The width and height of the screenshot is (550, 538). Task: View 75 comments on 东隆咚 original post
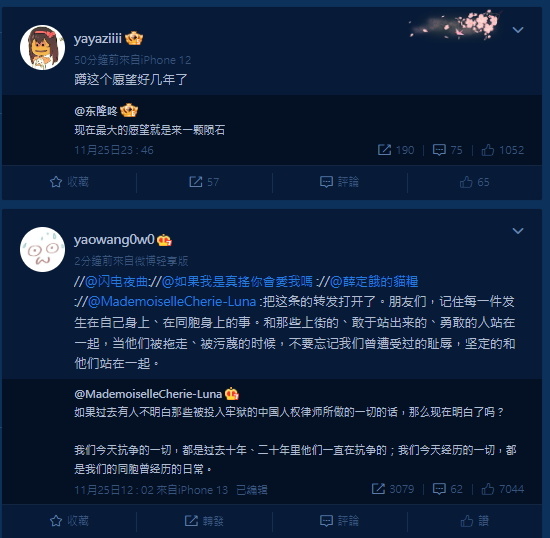click(x=448, y=150)
